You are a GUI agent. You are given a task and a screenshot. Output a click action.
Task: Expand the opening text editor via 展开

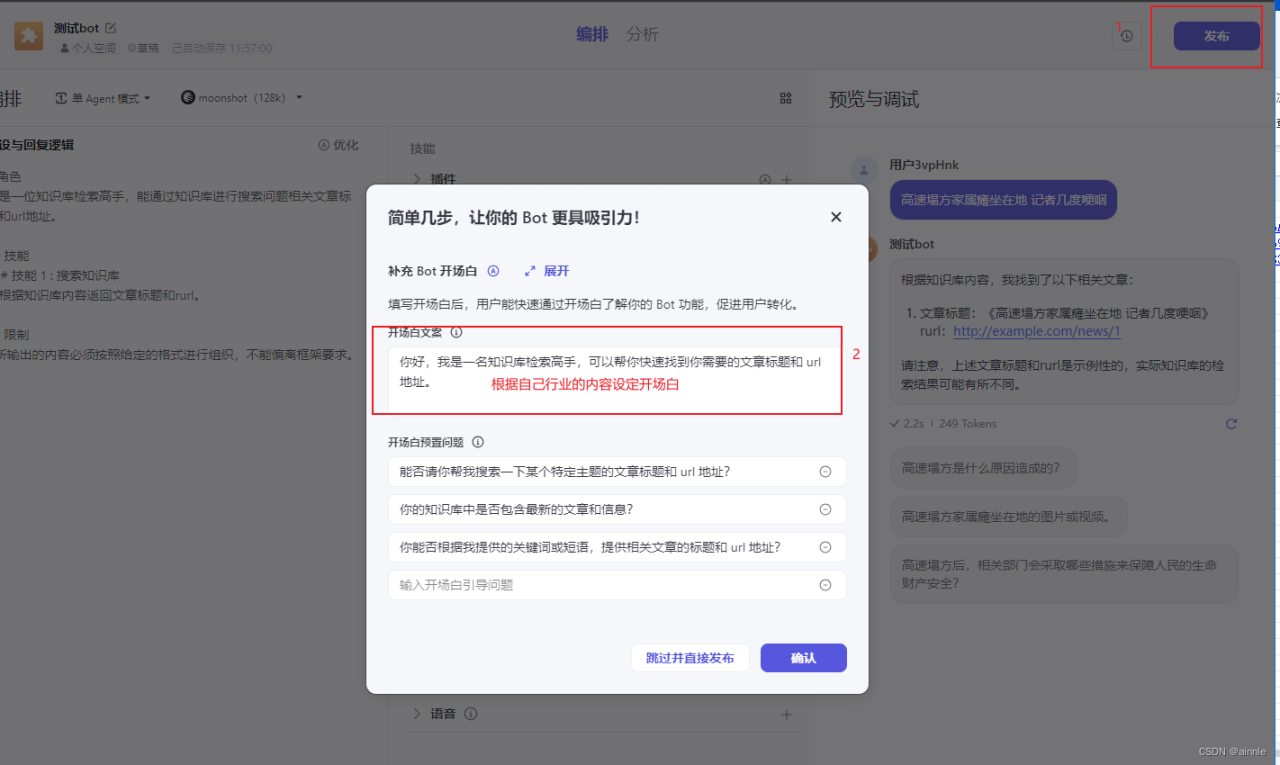coord(547,271)
